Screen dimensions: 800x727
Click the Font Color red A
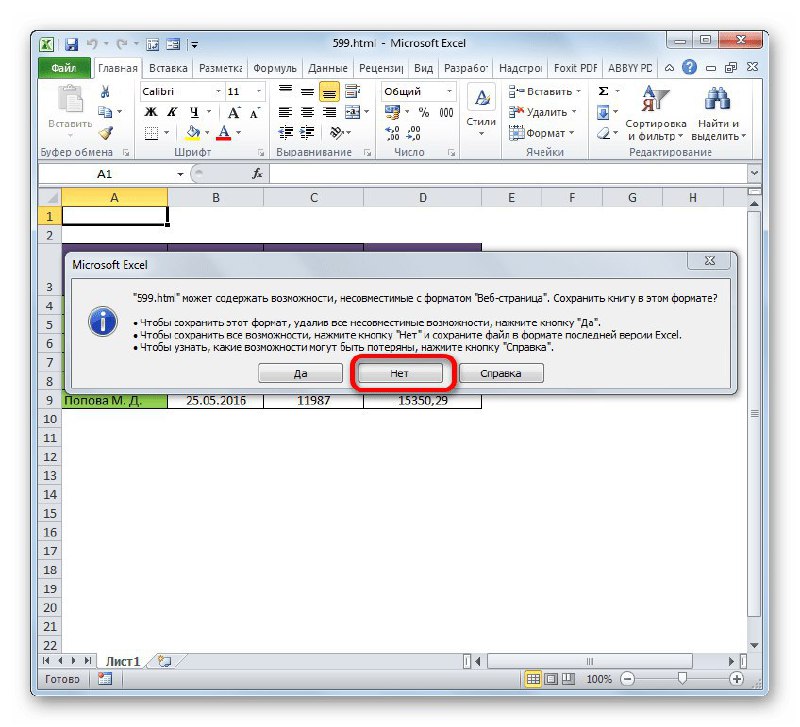pos(223,133)
